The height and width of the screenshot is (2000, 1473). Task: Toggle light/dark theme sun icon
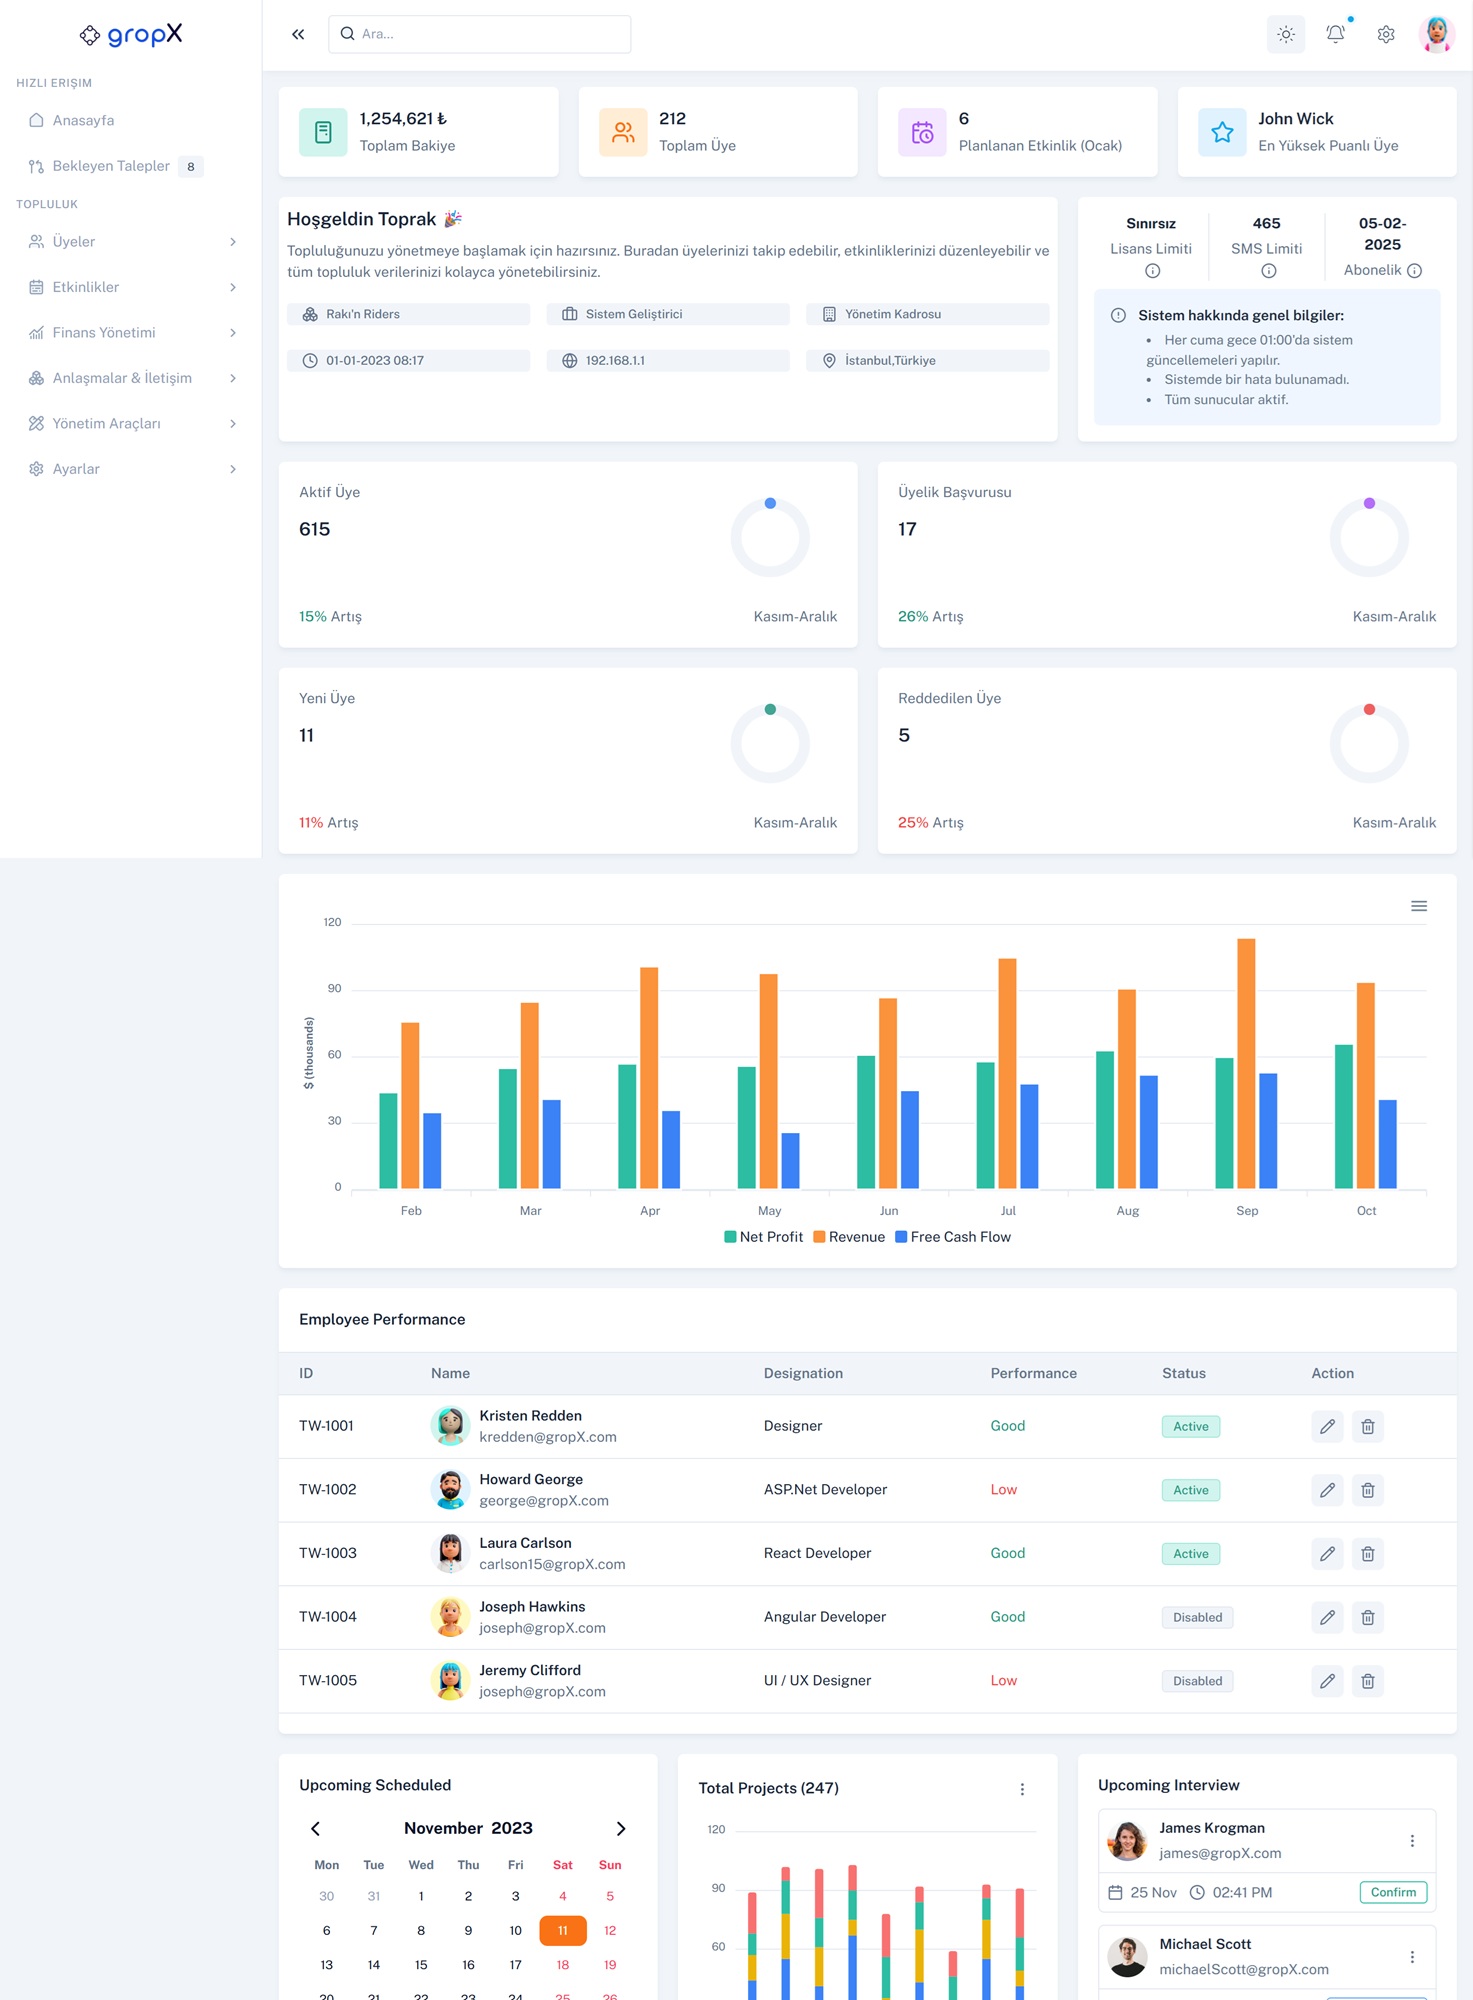point(1285,34)
